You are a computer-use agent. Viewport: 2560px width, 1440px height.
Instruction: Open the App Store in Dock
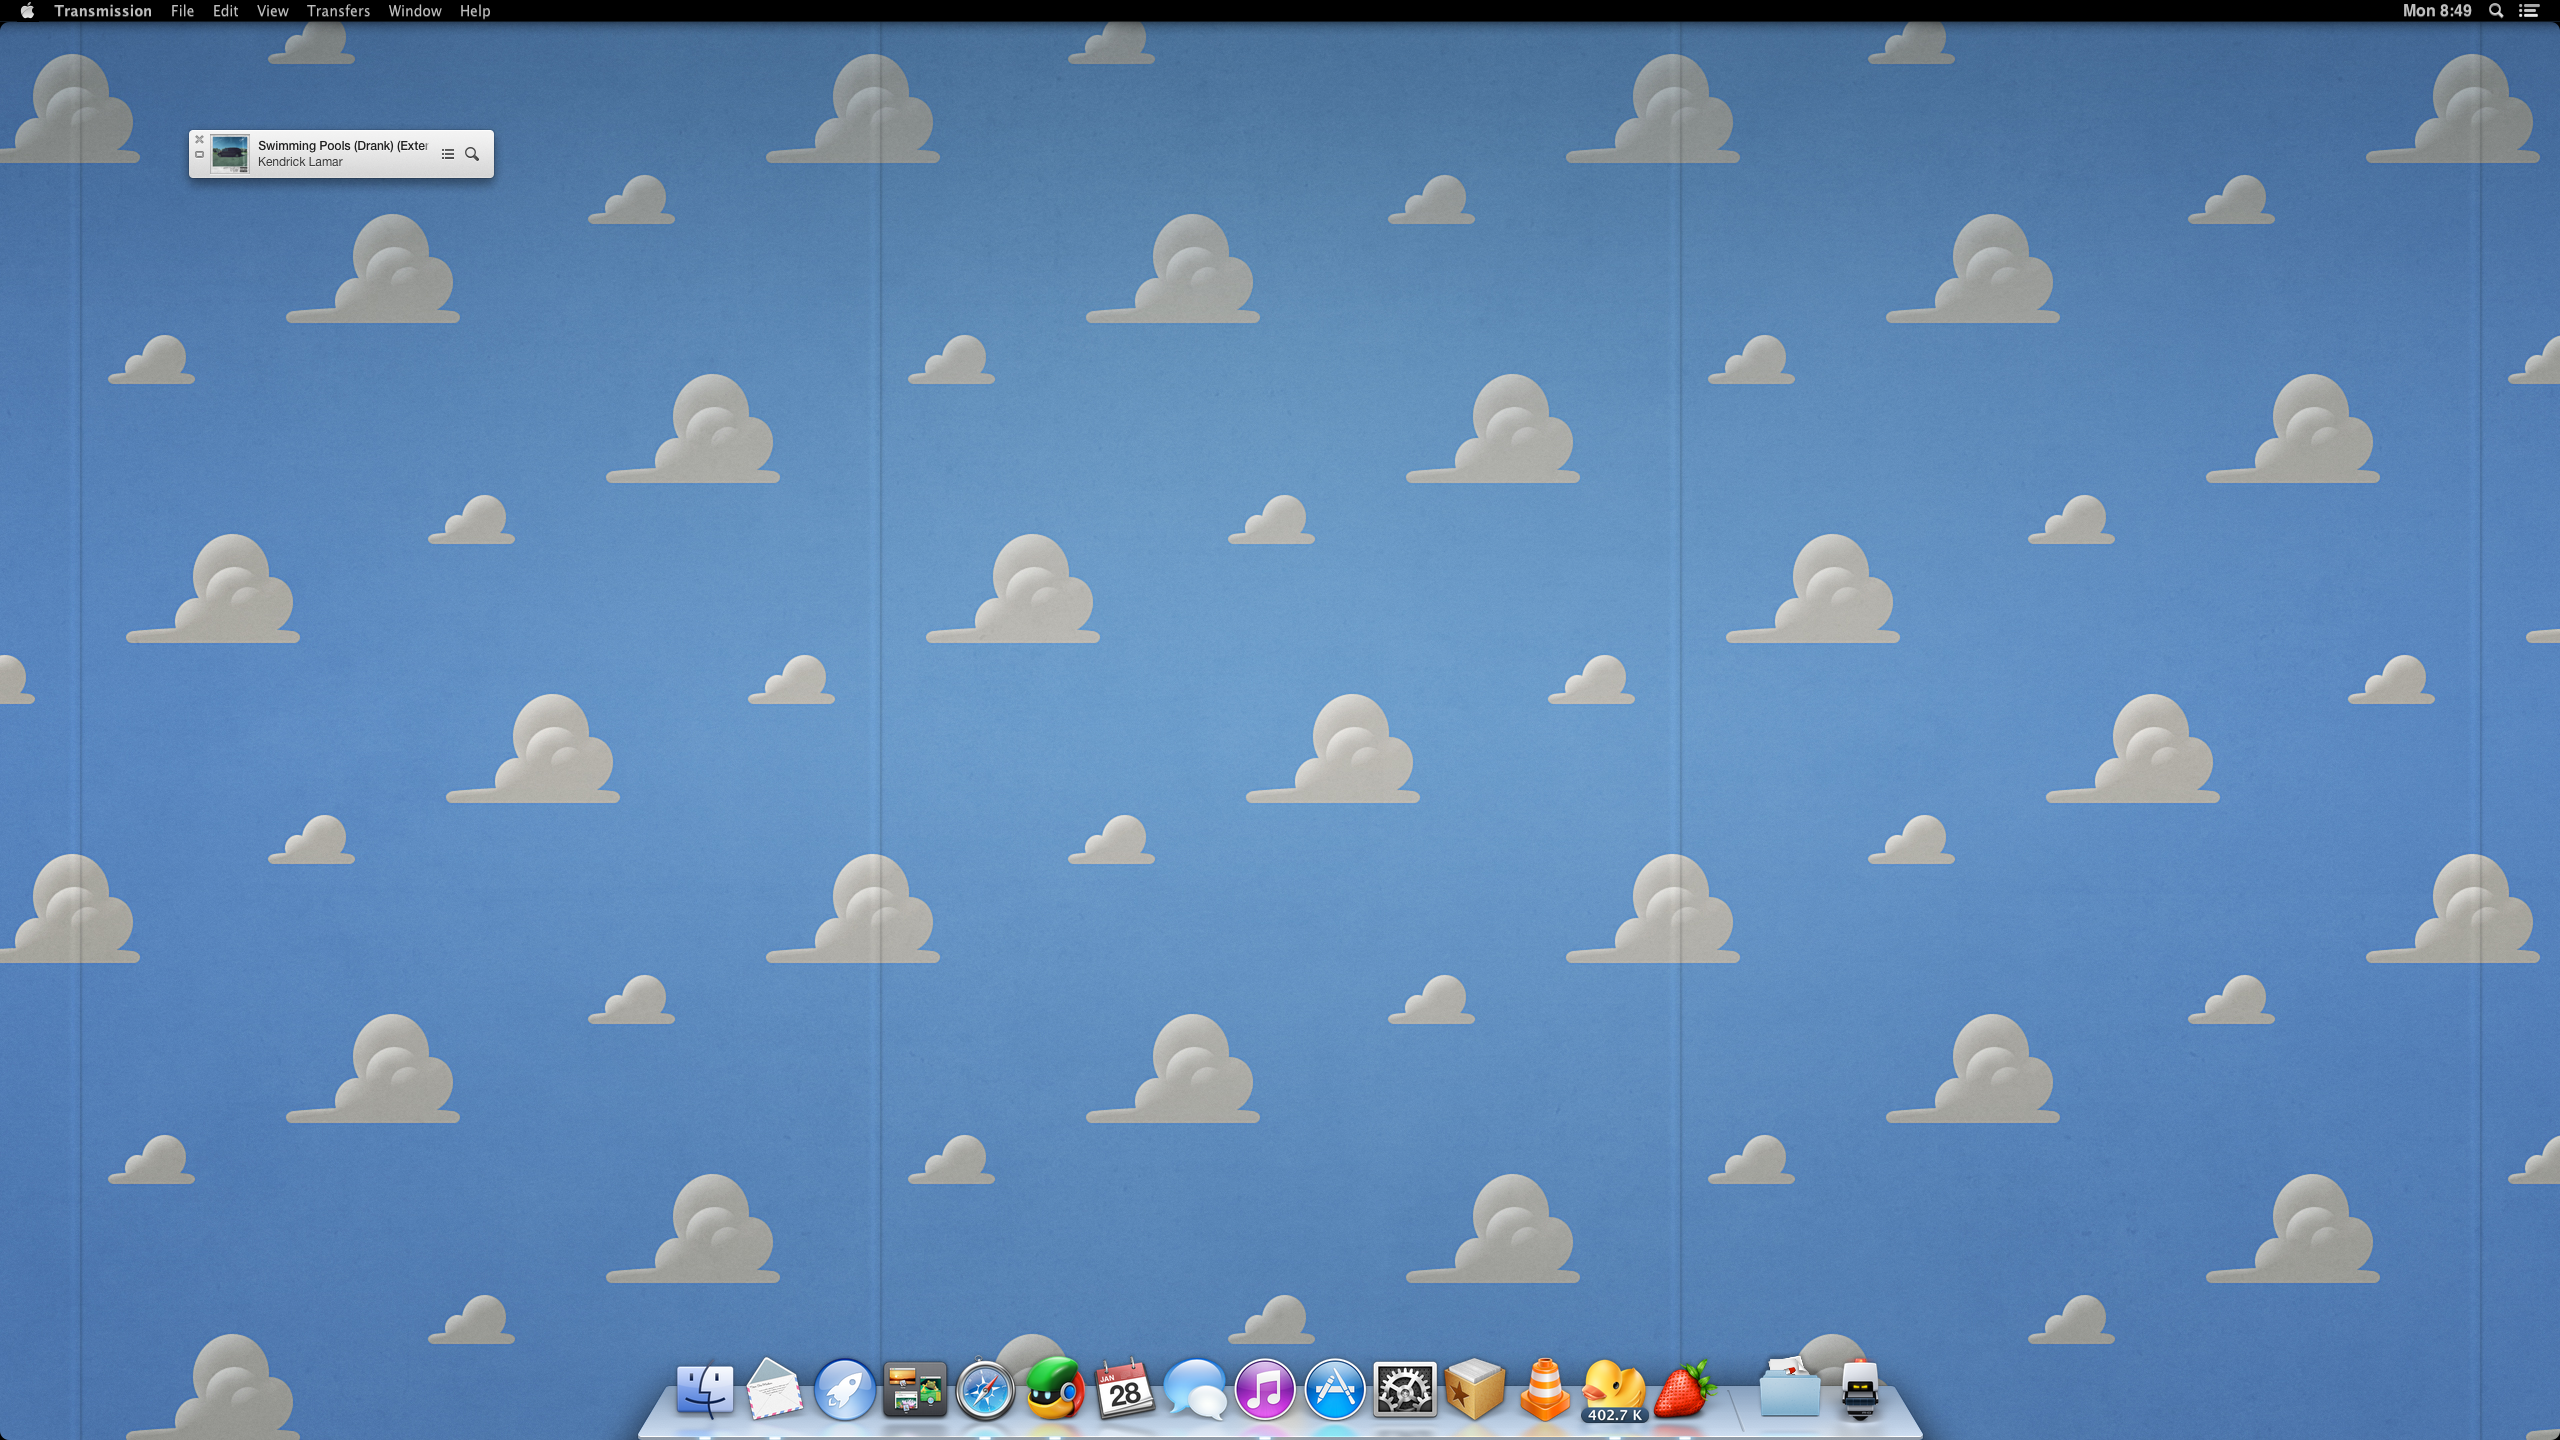point(1335,1390)
